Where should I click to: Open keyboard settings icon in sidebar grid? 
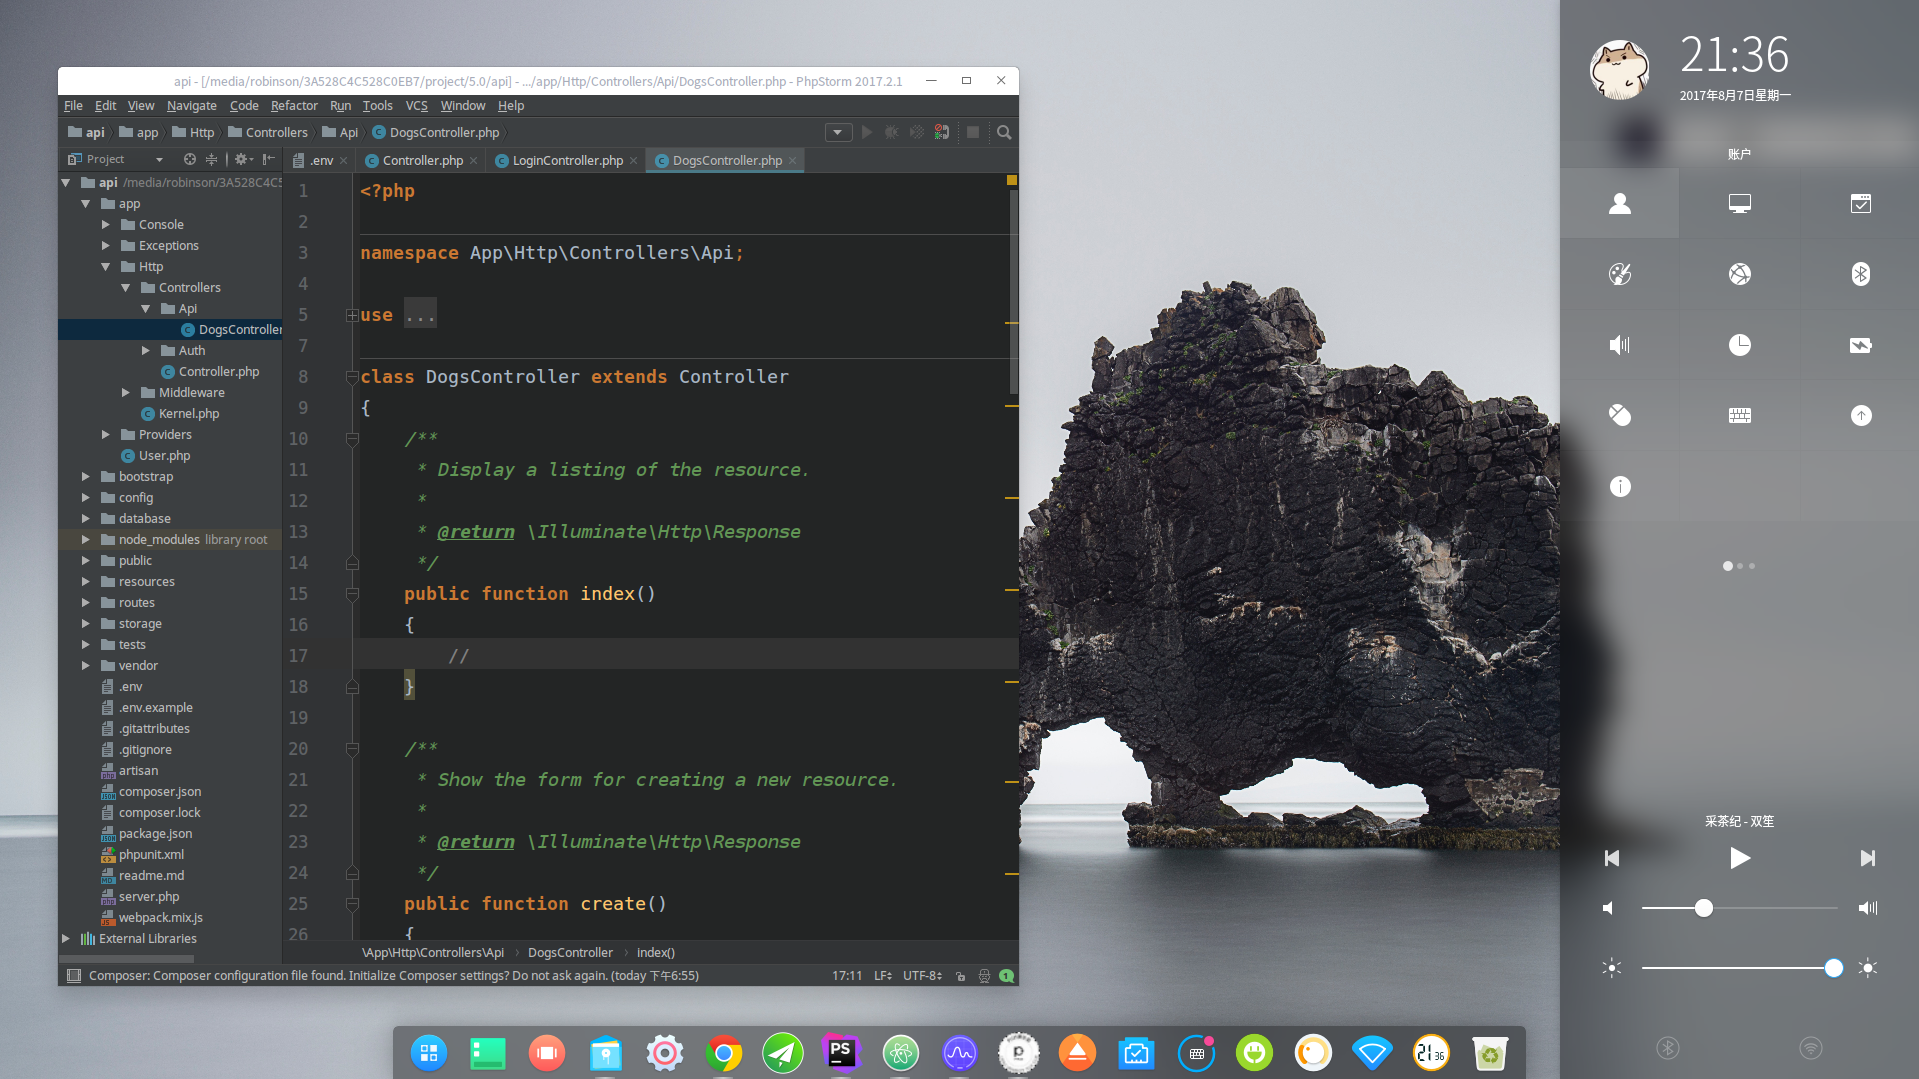click(x=1740, y=415)
